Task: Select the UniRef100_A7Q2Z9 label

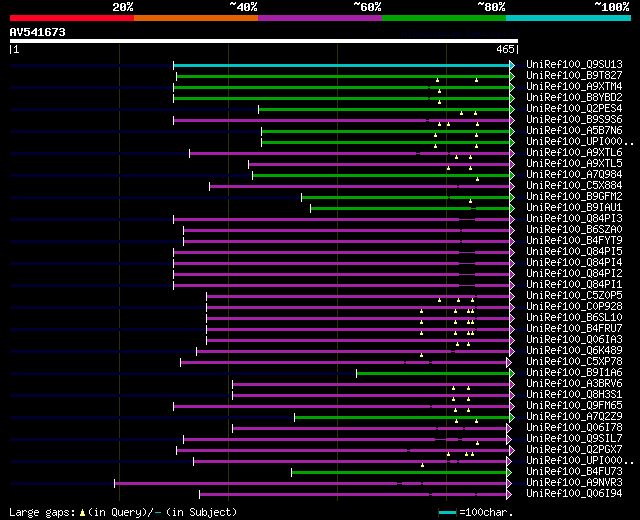Action: (574, 417)
